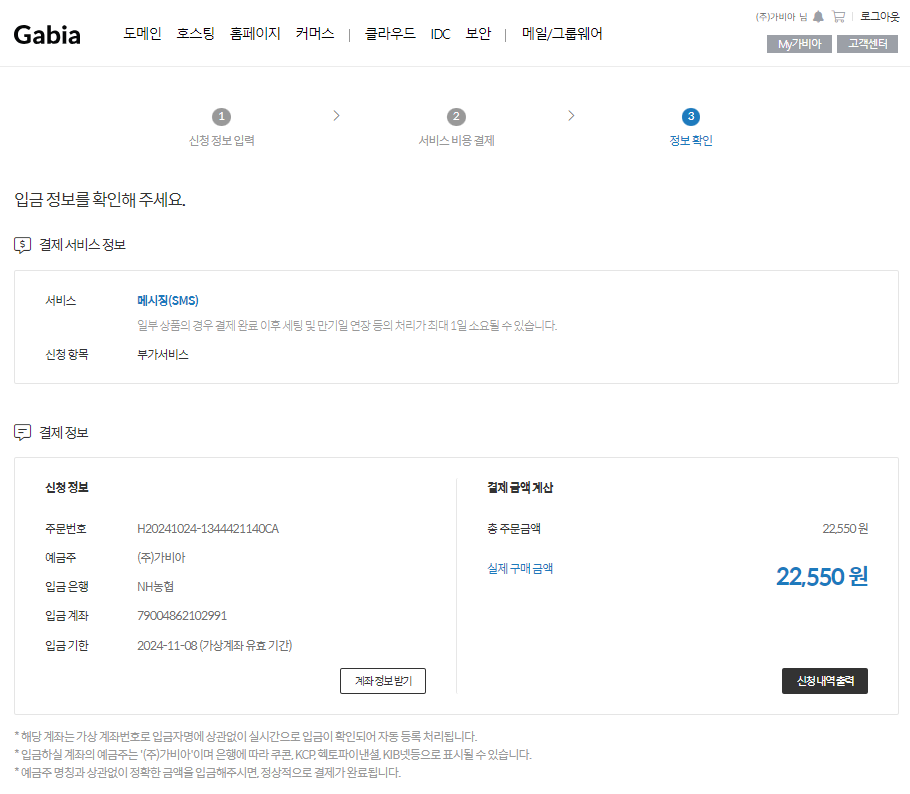This screenshot has width=910, height=794.
Task: Open the 메일/그룹웨어 menu
Action: coord(562,34)
